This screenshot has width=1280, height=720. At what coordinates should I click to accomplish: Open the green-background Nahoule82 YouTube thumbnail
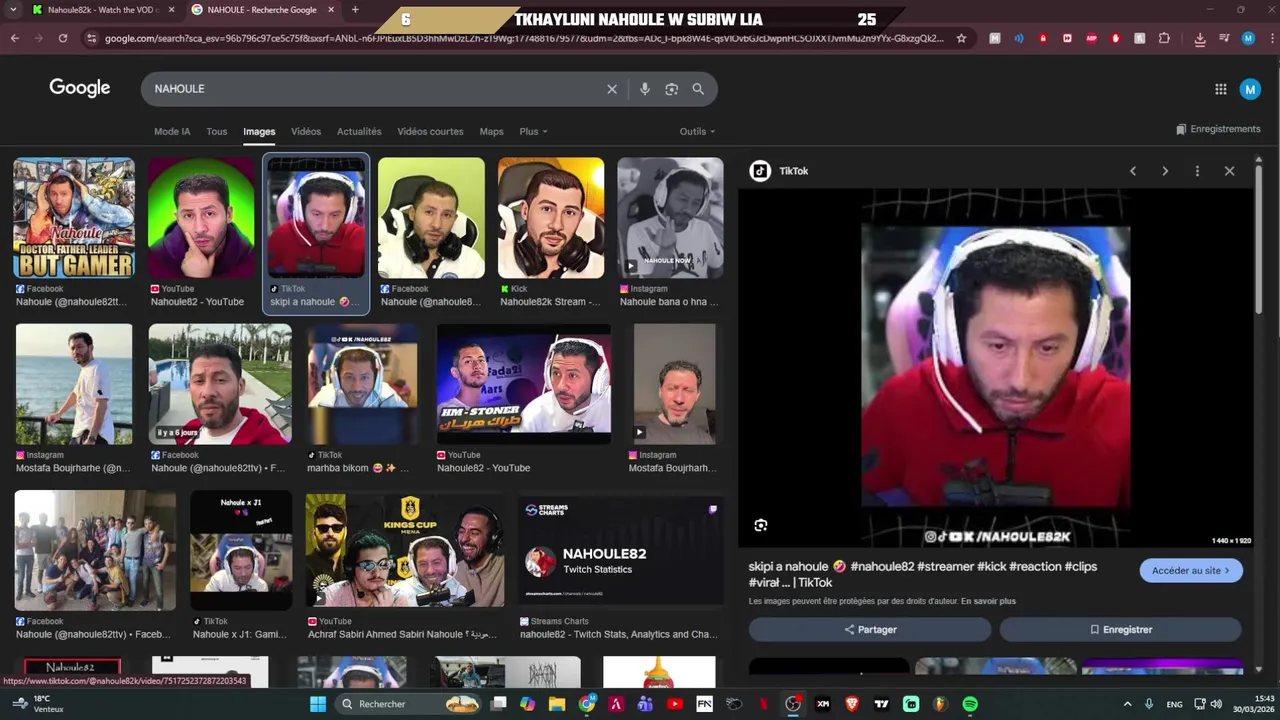(202, 217)
